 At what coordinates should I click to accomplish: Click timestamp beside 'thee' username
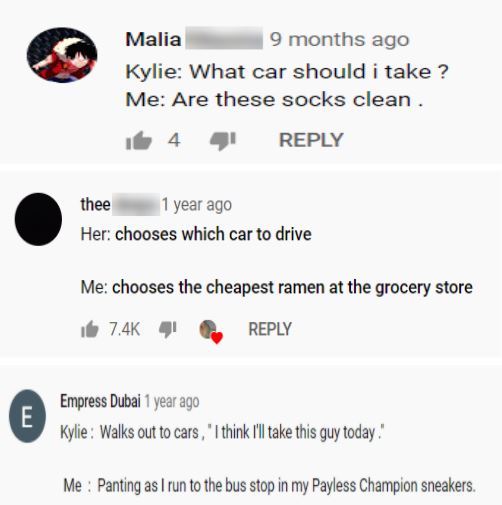coord(197,205)
